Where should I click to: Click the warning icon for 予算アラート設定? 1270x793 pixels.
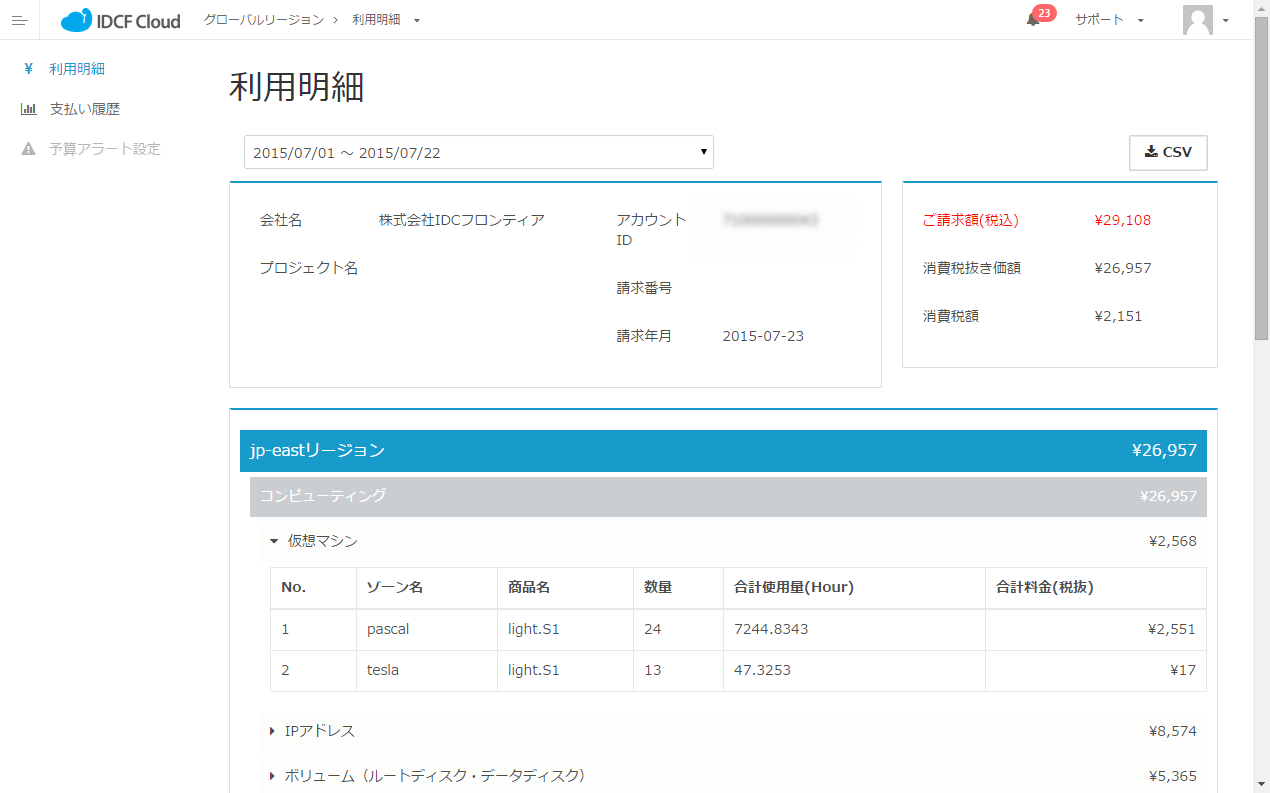[29, 149]
